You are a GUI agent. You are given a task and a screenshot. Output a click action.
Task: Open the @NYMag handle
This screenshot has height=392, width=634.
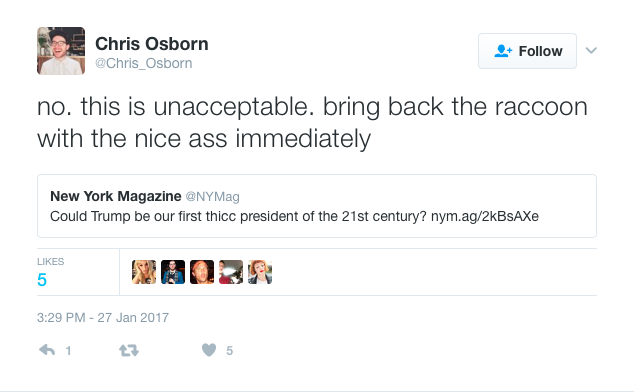pos(213,197)
